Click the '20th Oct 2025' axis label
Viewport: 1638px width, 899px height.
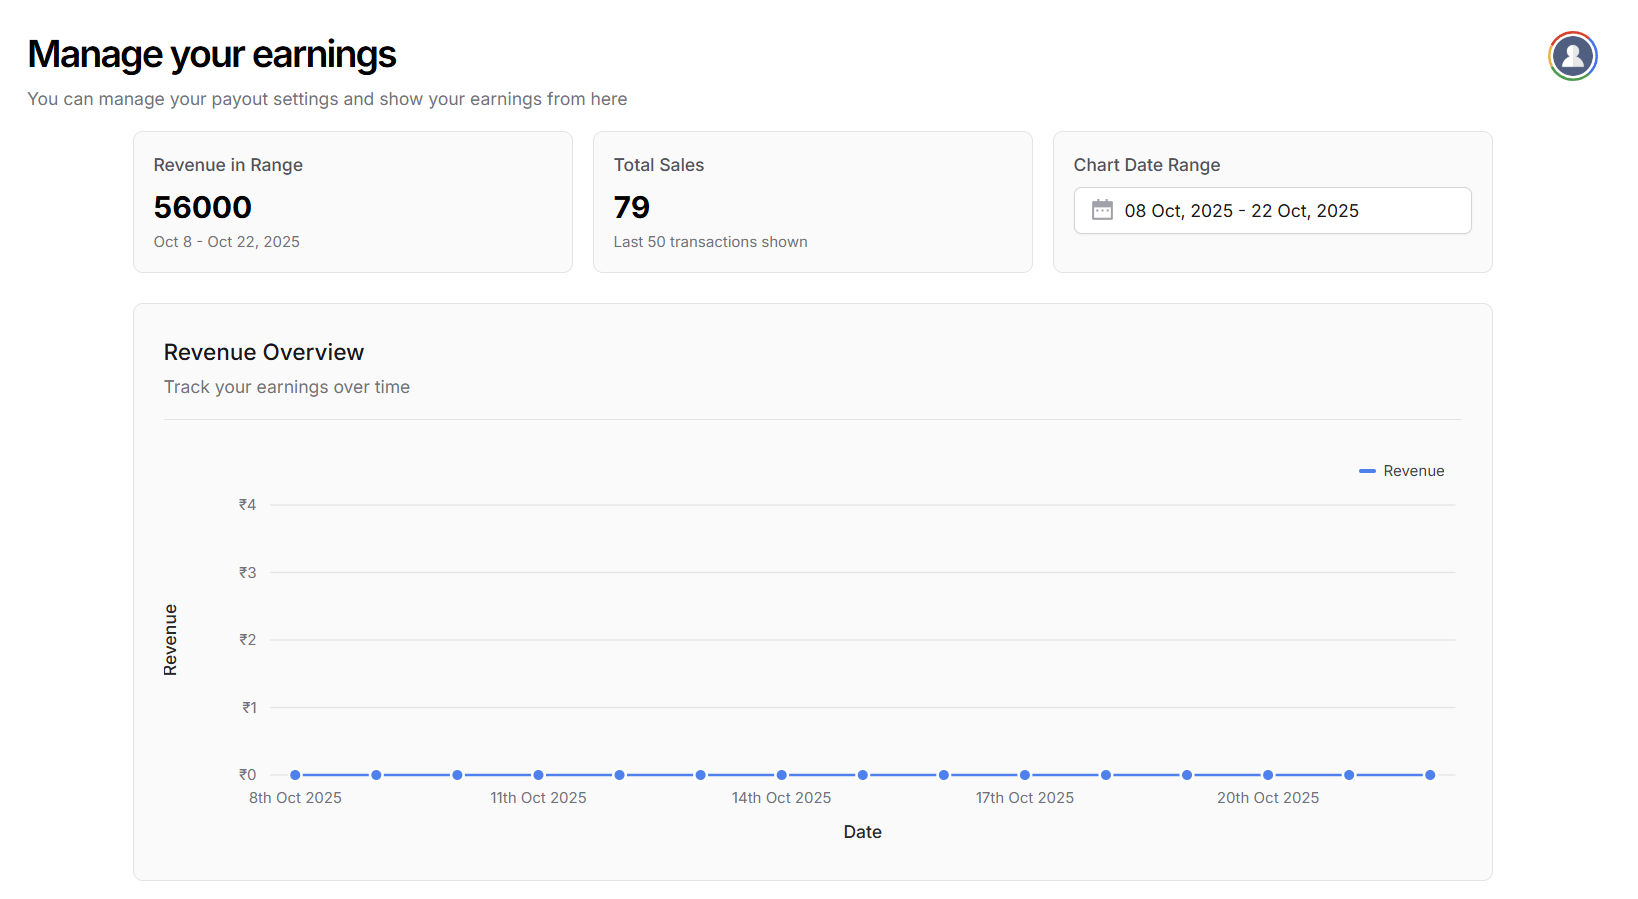pyautogui.click(x=1268, y=798)
